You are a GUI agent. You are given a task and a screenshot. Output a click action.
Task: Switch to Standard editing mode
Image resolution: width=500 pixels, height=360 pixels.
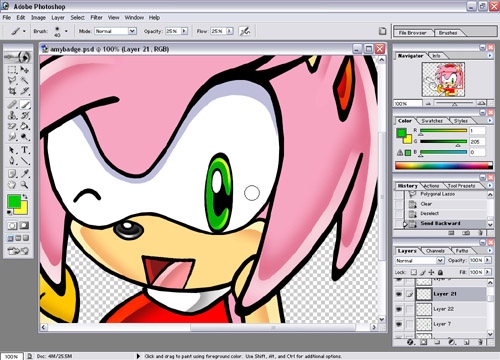tap(12, 226)
